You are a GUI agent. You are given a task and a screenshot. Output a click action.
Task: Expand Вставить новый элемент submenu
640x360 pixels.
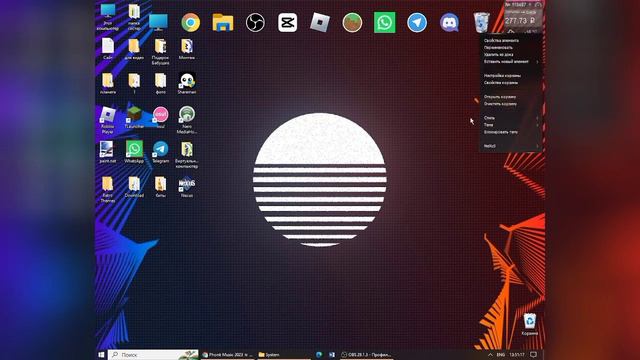[x=510, y=62]
